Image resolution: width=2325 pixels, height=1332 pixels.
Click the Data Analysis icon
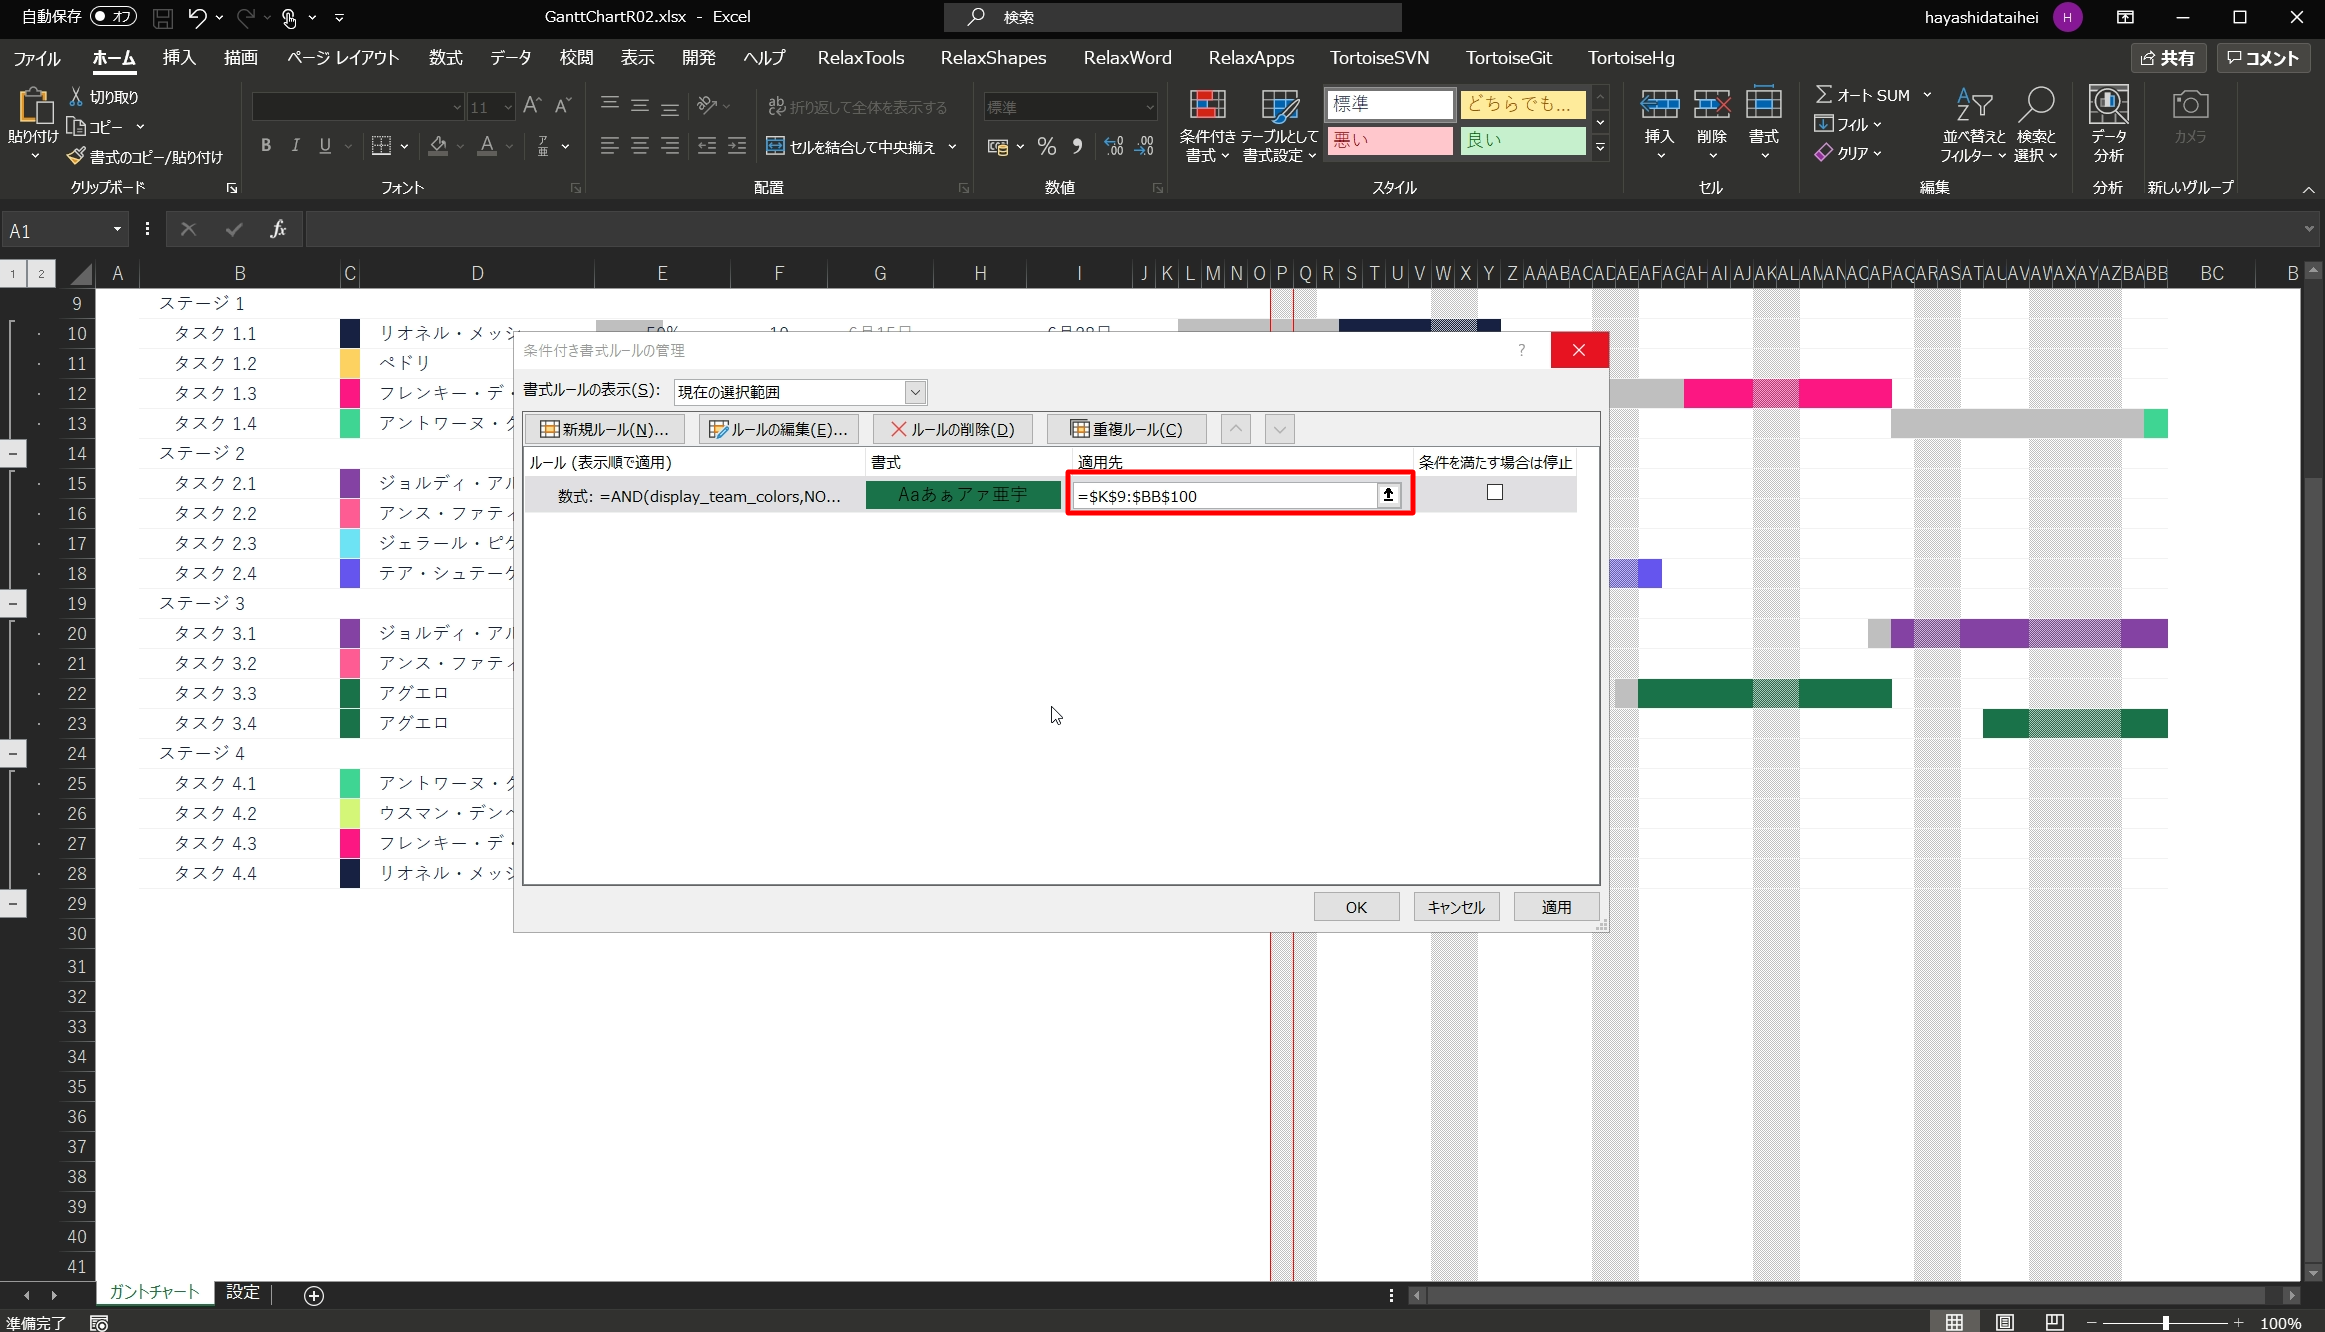point(2108,106)
